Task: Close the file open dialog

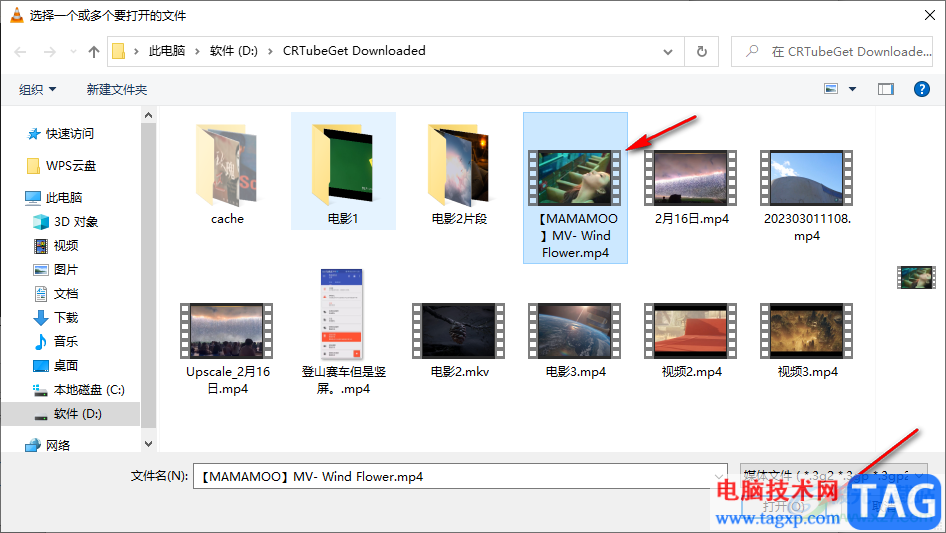Action: (x=930, y=15)
